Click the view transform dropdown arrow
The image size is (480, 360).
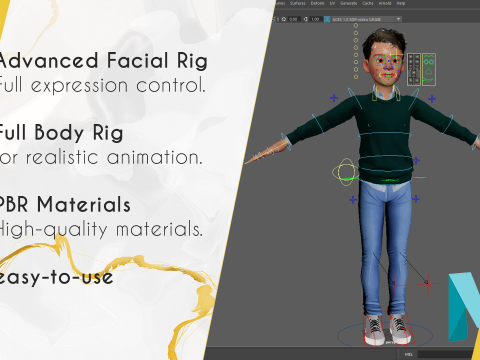click(x=398, y=19)
